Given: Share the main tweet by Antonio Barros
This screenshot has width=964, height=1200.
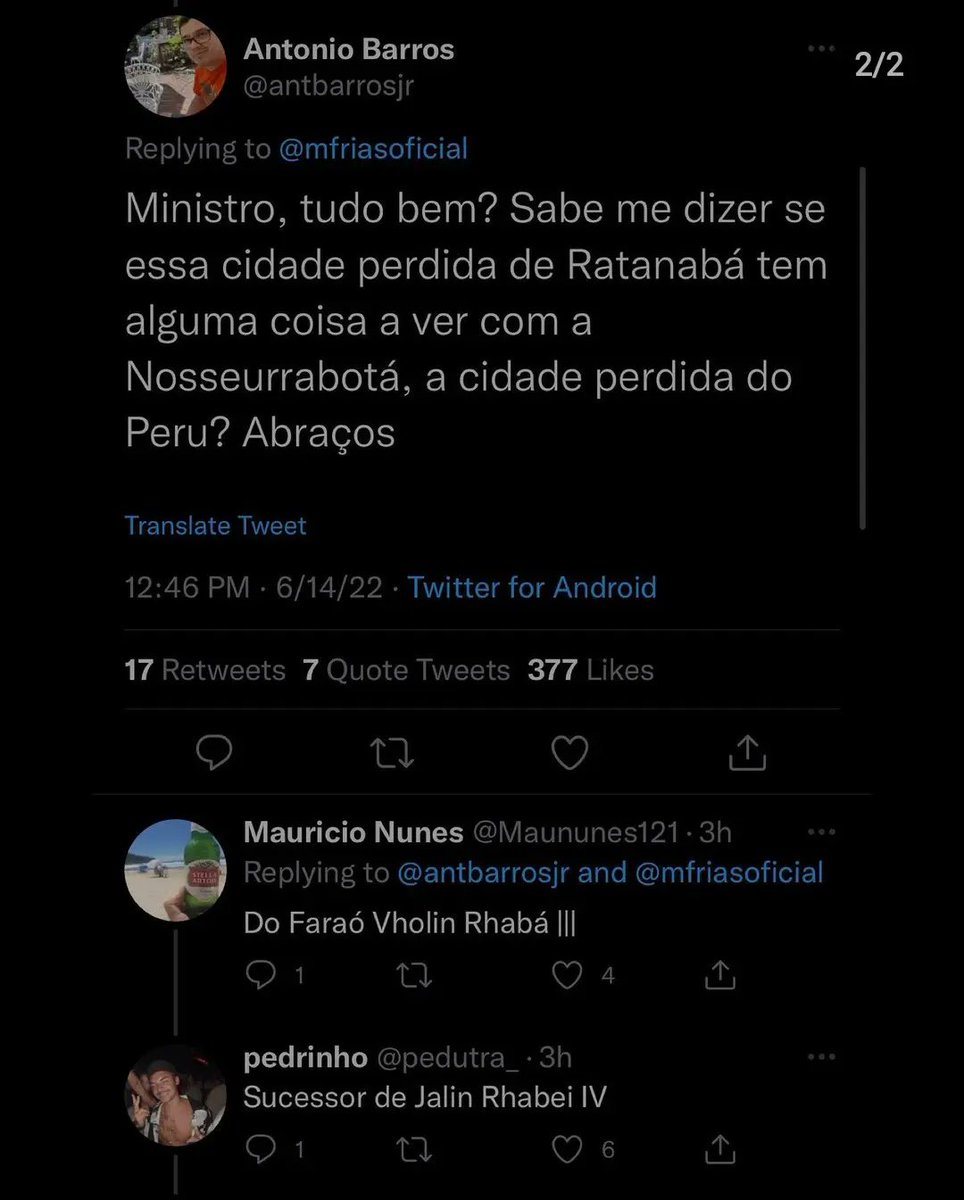Looking at the screenshot, I should point(747,752).
